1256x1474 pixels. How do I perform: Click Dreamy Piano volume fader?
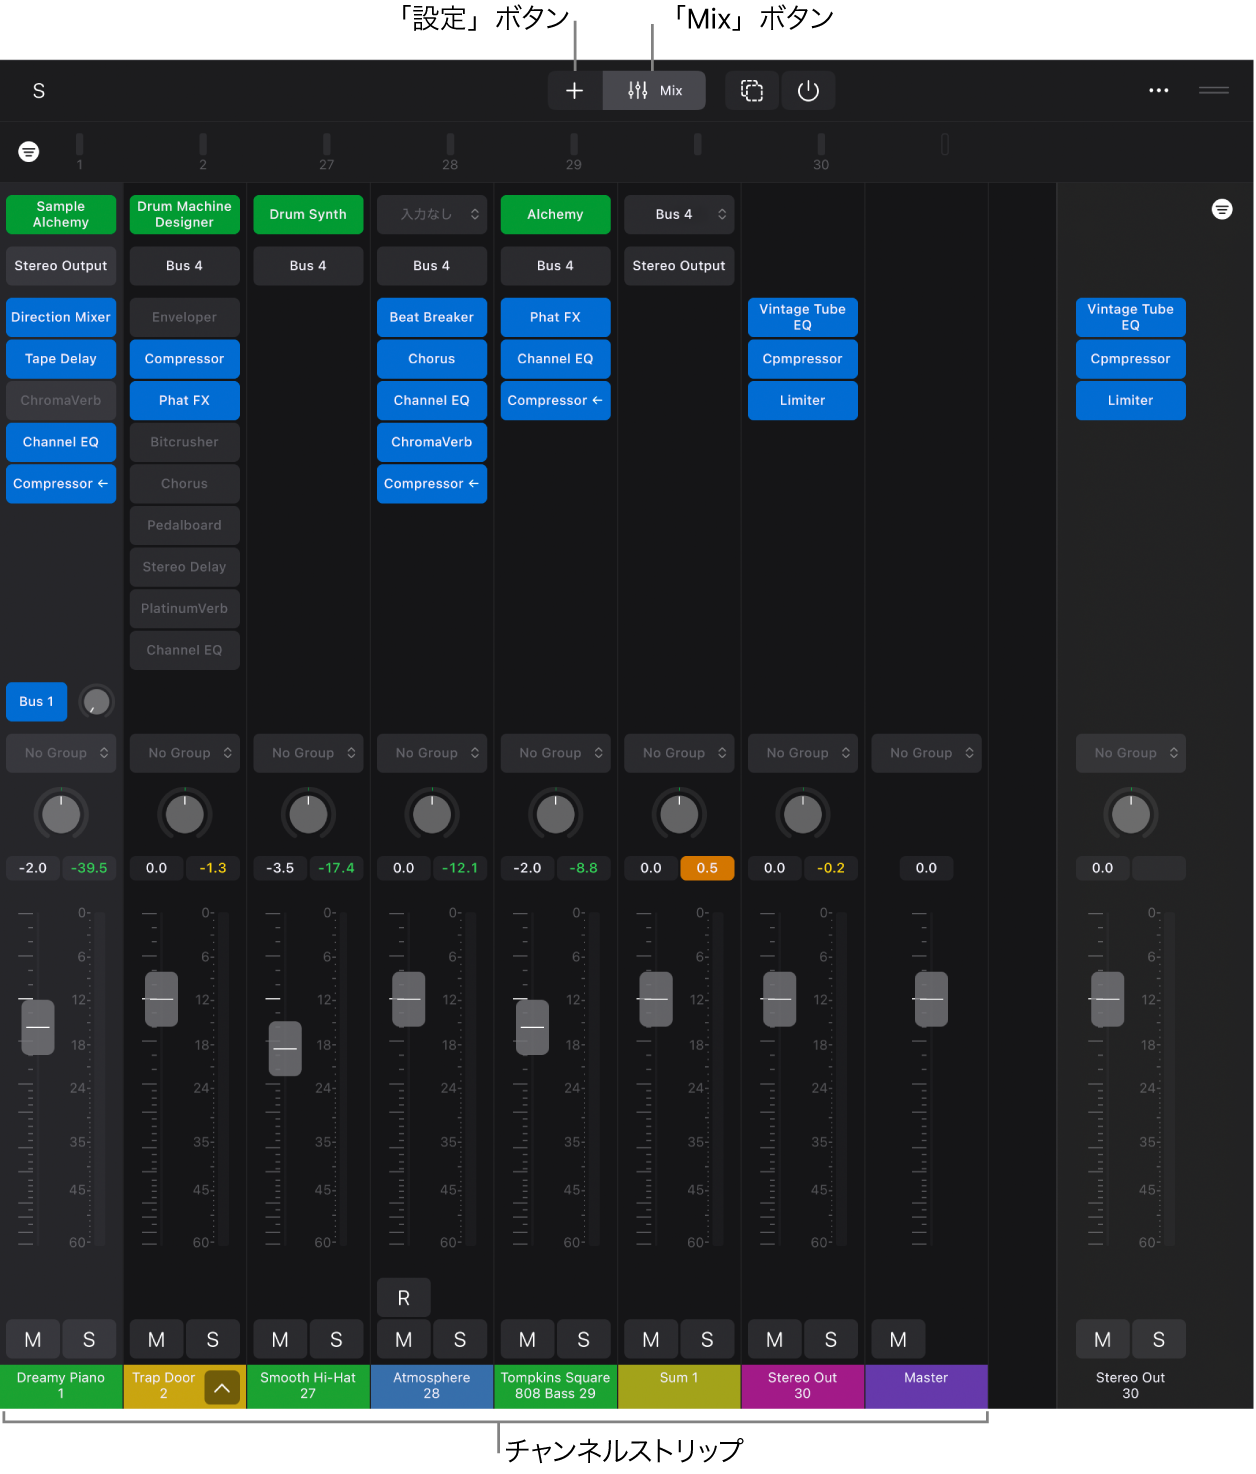click(x=38, y=1027)
